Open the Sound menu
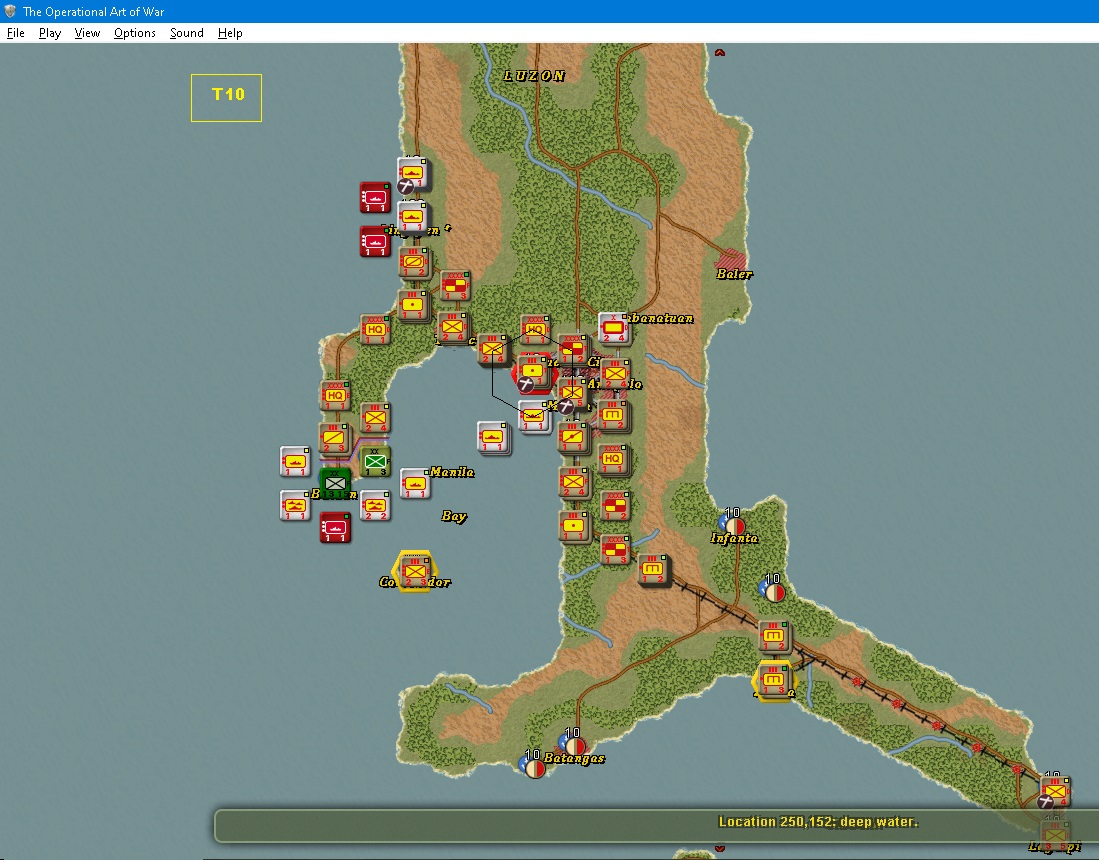The height and width of the screenshot is (860, 1099). (x=186, y=33)
